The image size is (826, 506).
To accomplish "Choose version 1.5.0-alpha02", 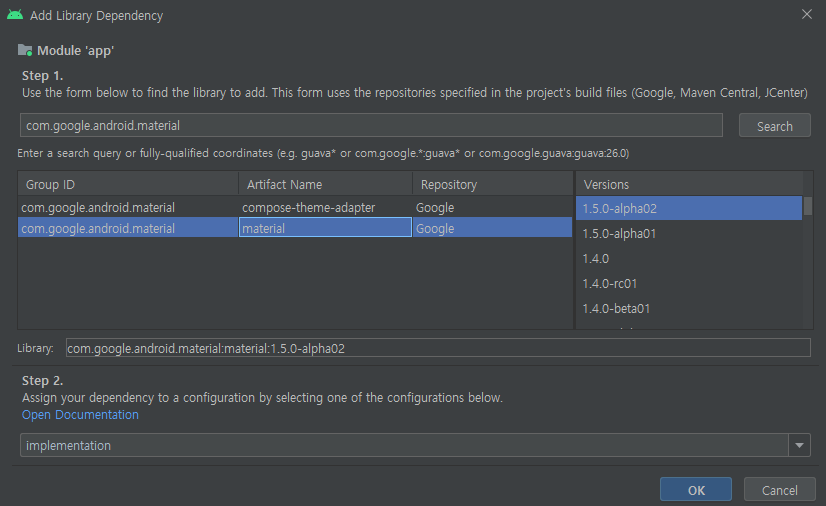I will coord(689,209).
